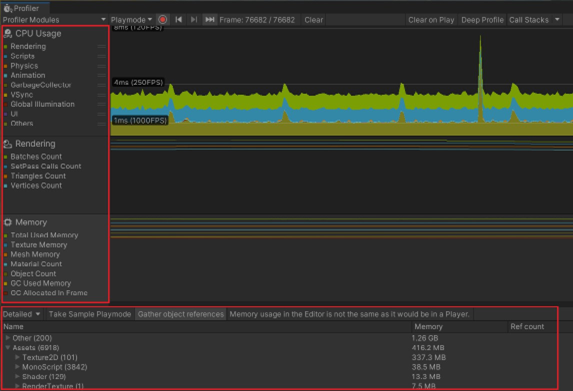Toggle Global Illumination category visibility
This screenshot has width=573, height=391.
pyautogui.click(x=5, y=105)
